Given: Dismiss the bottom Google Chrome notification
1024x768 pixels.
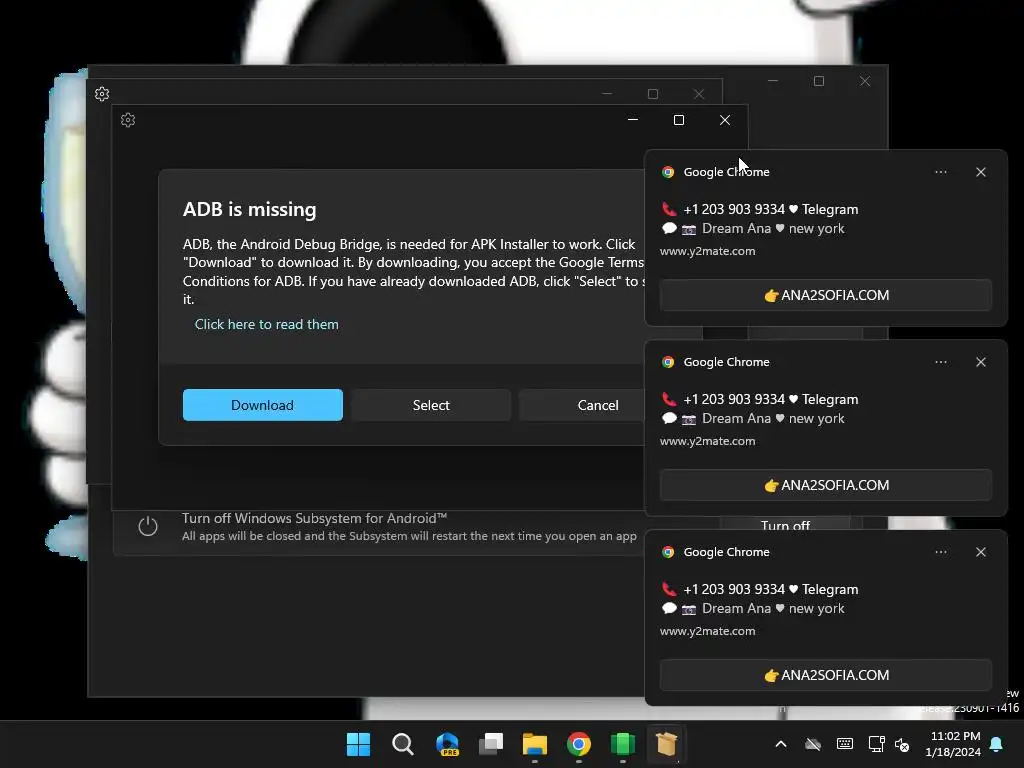Looking at the screenshot, I should tap(981, 552).
